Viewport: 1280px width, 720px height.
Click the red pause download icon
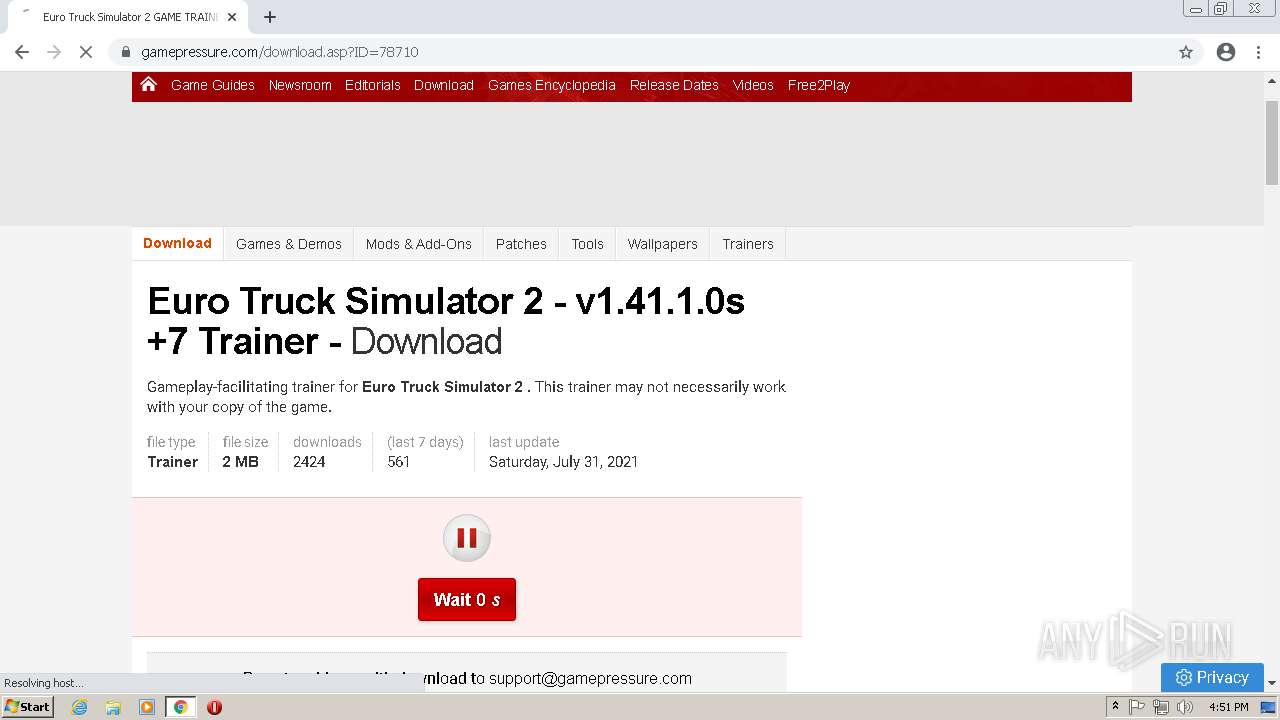467,538
